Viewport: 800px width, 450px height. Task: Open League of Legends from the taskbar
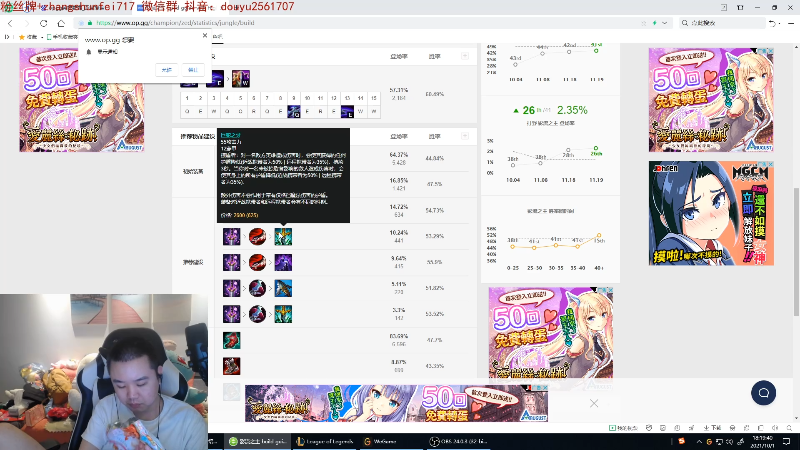(324, 441)
